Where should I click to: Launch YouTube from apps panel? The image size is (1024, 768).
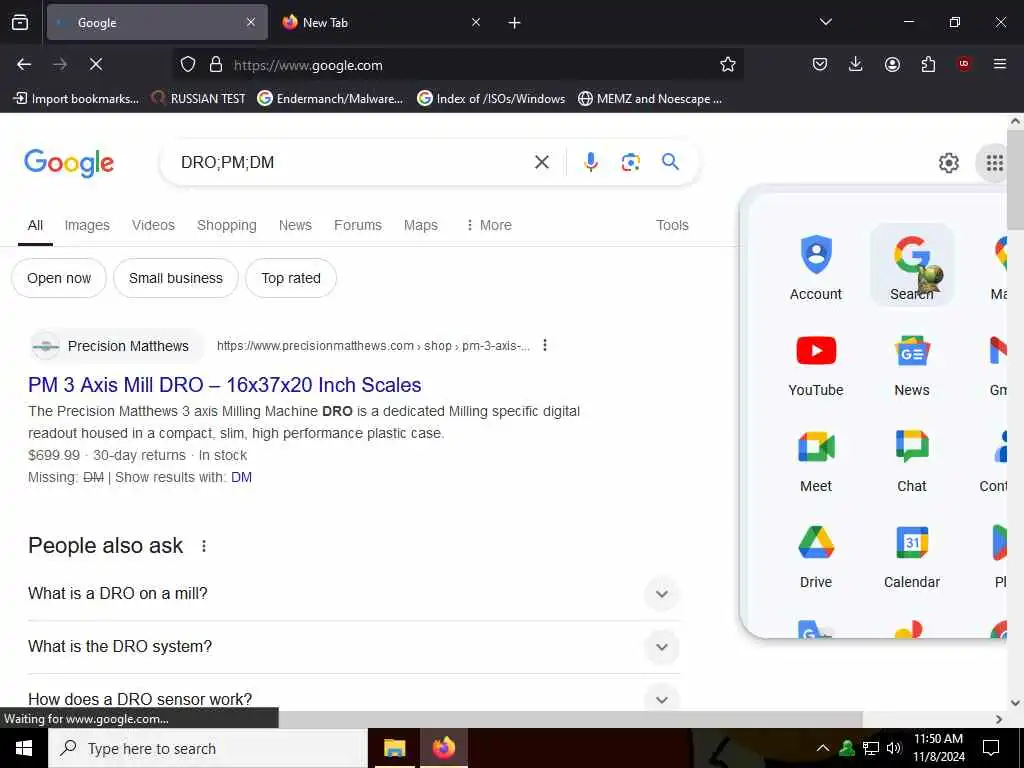pos(816,364)
